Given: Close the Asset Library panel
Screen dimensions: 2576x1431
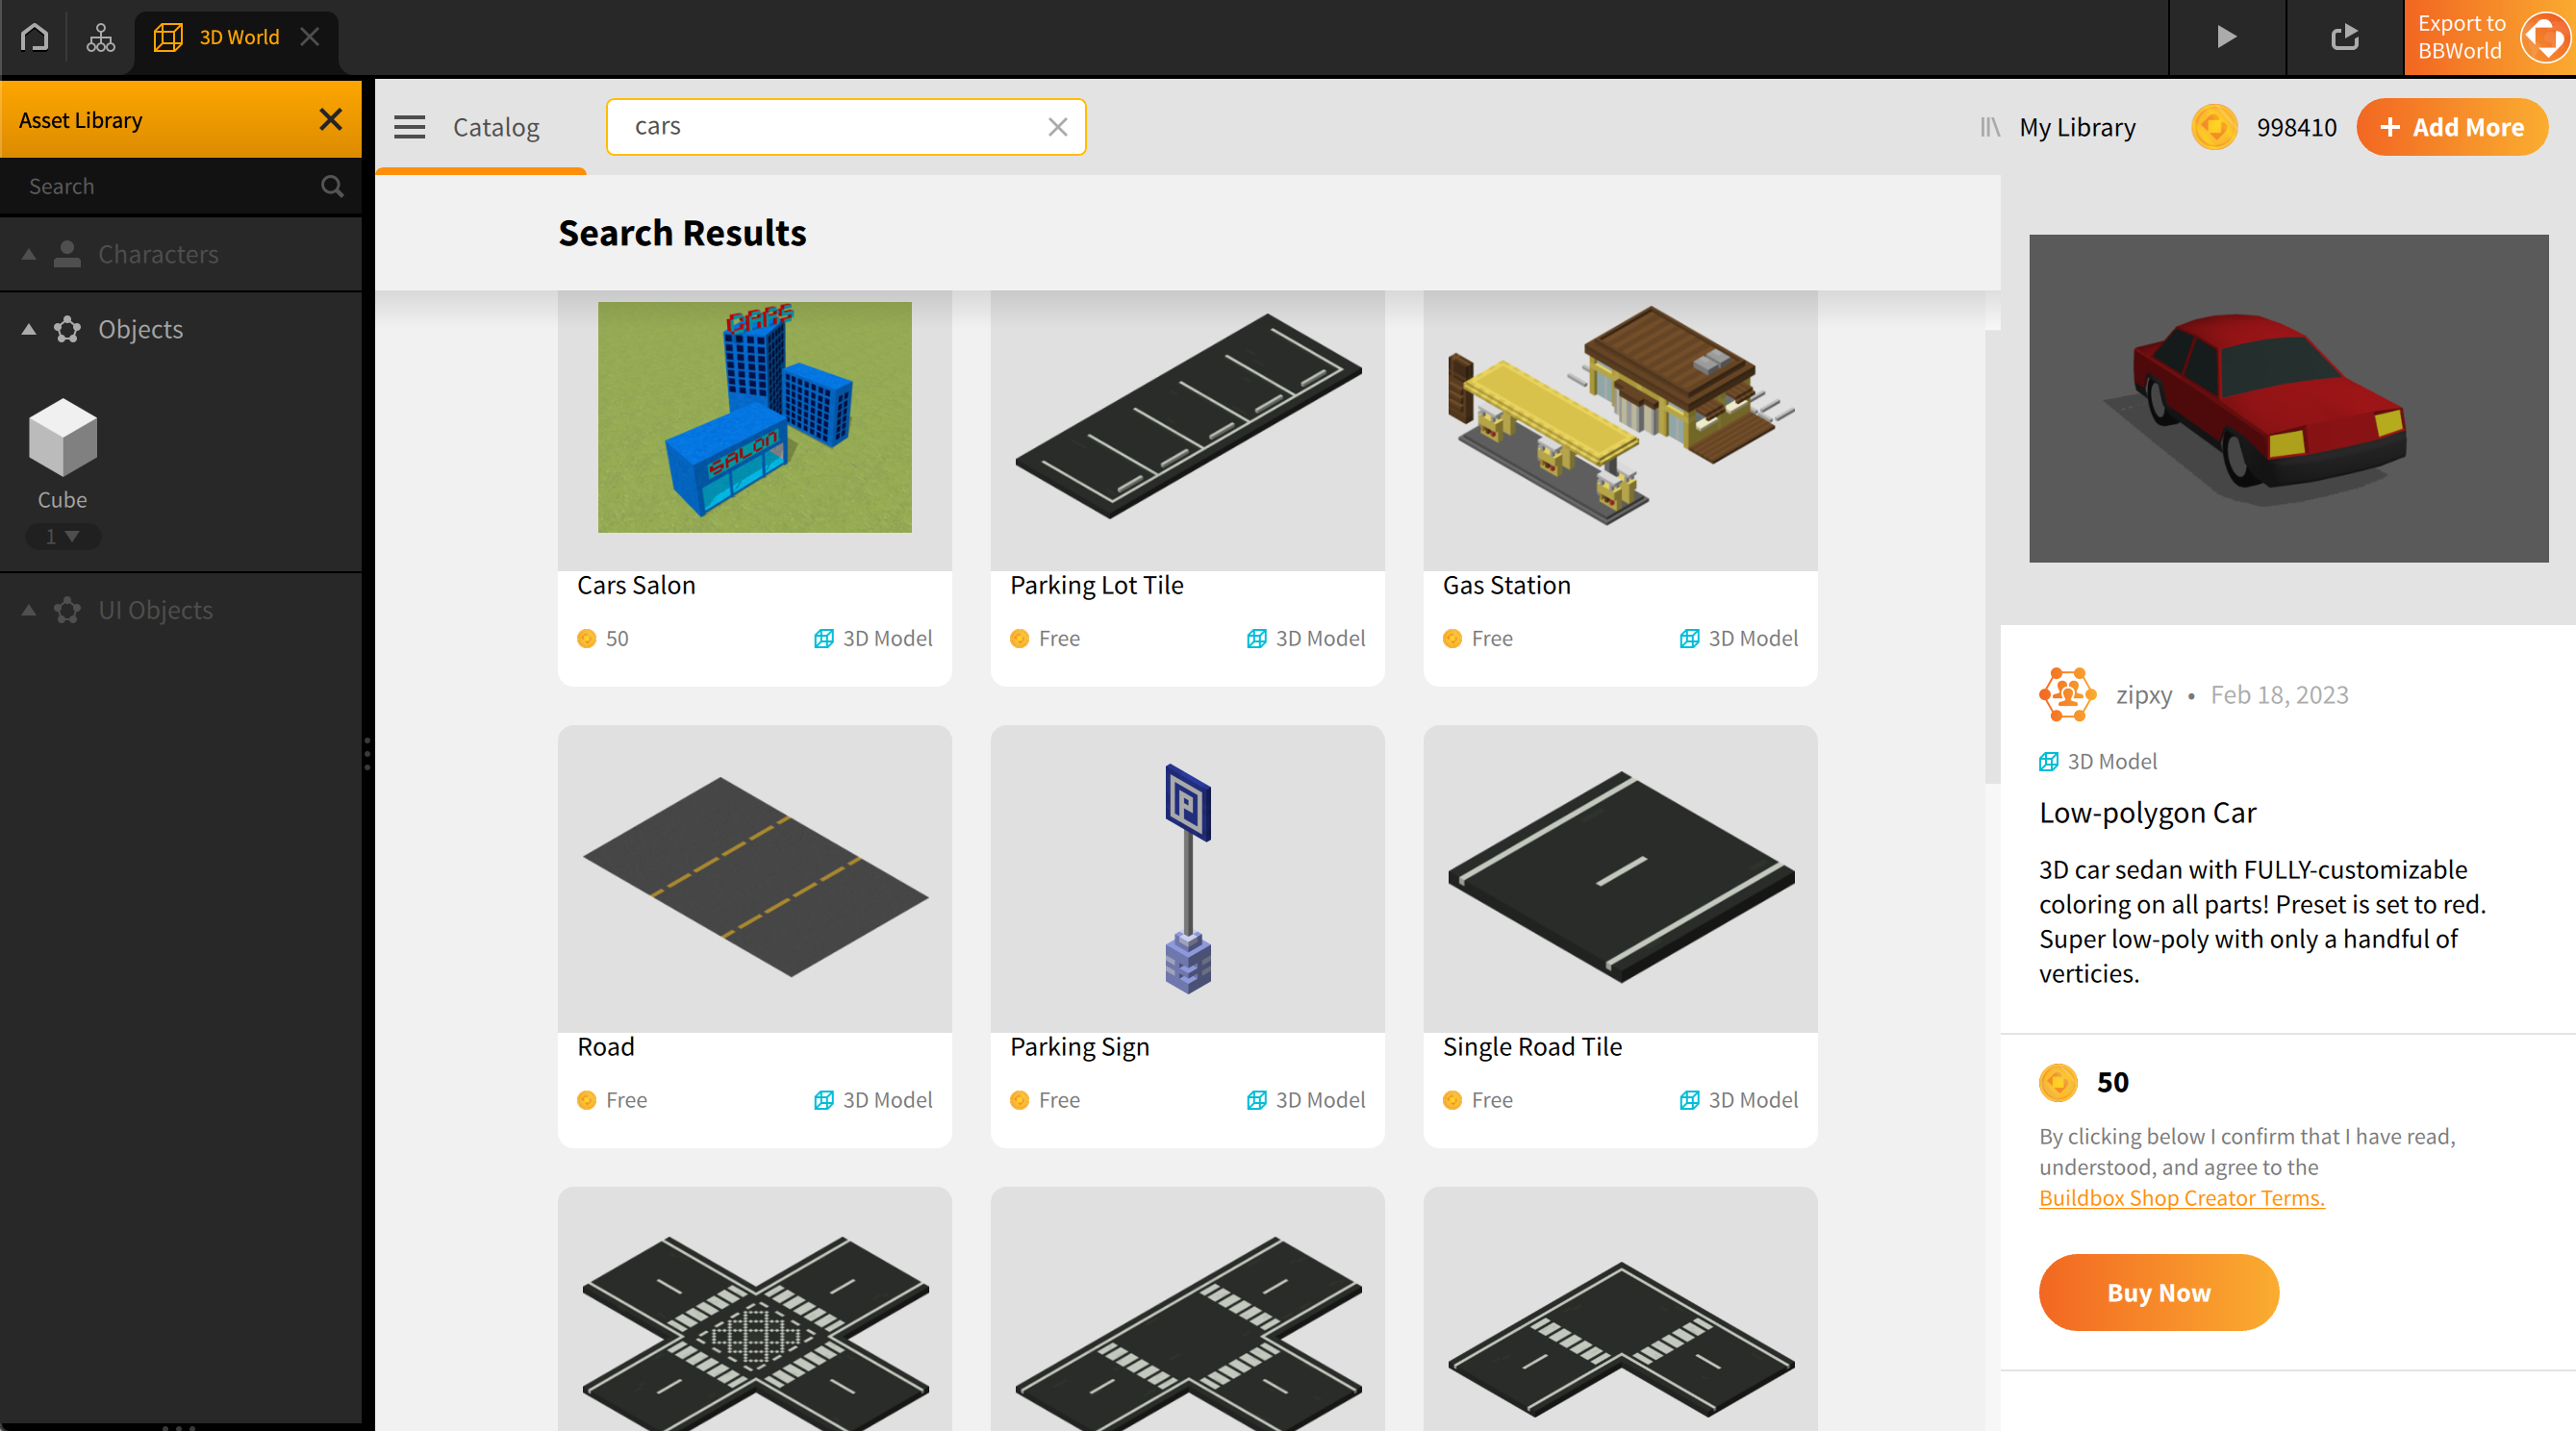Looking at the screenshot, I should click(x=330, y=120).
